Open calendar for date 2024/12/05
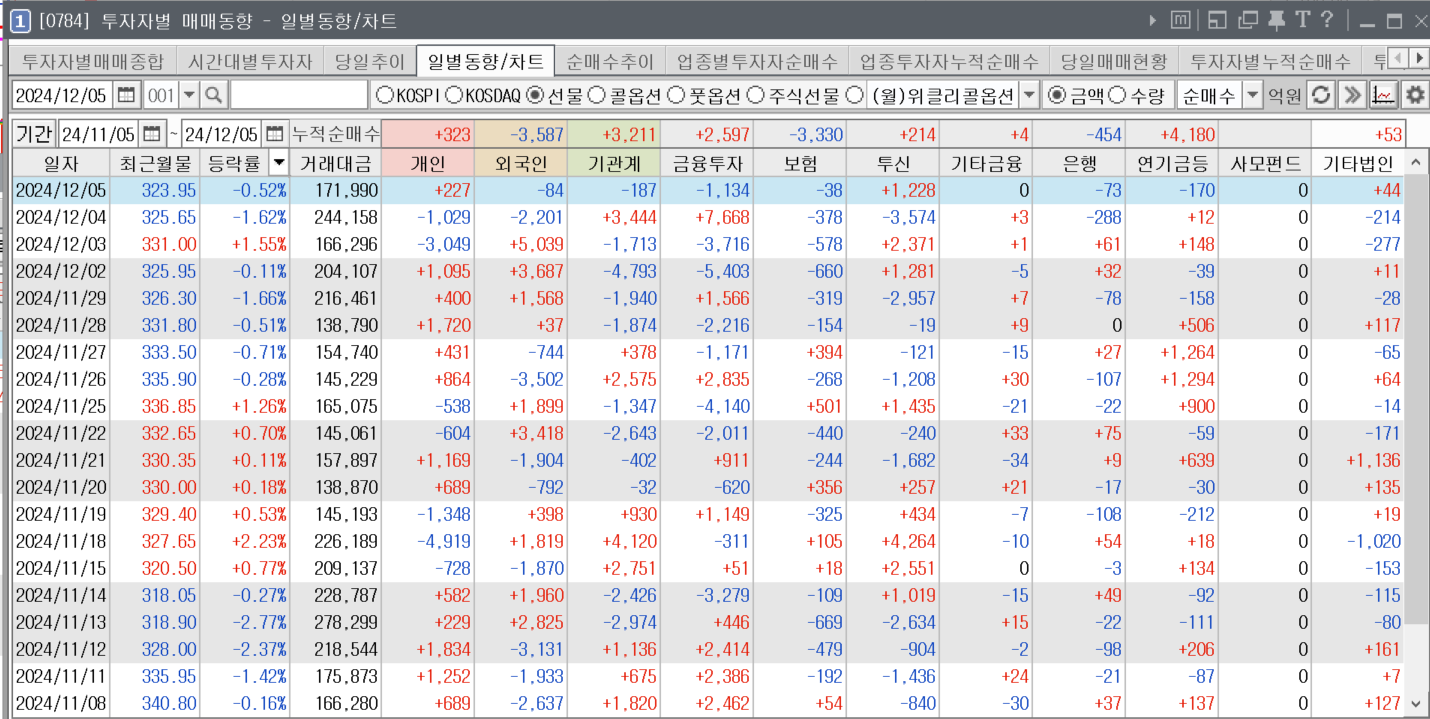Screen dimensions: 1430x719 tap(126, 96)
